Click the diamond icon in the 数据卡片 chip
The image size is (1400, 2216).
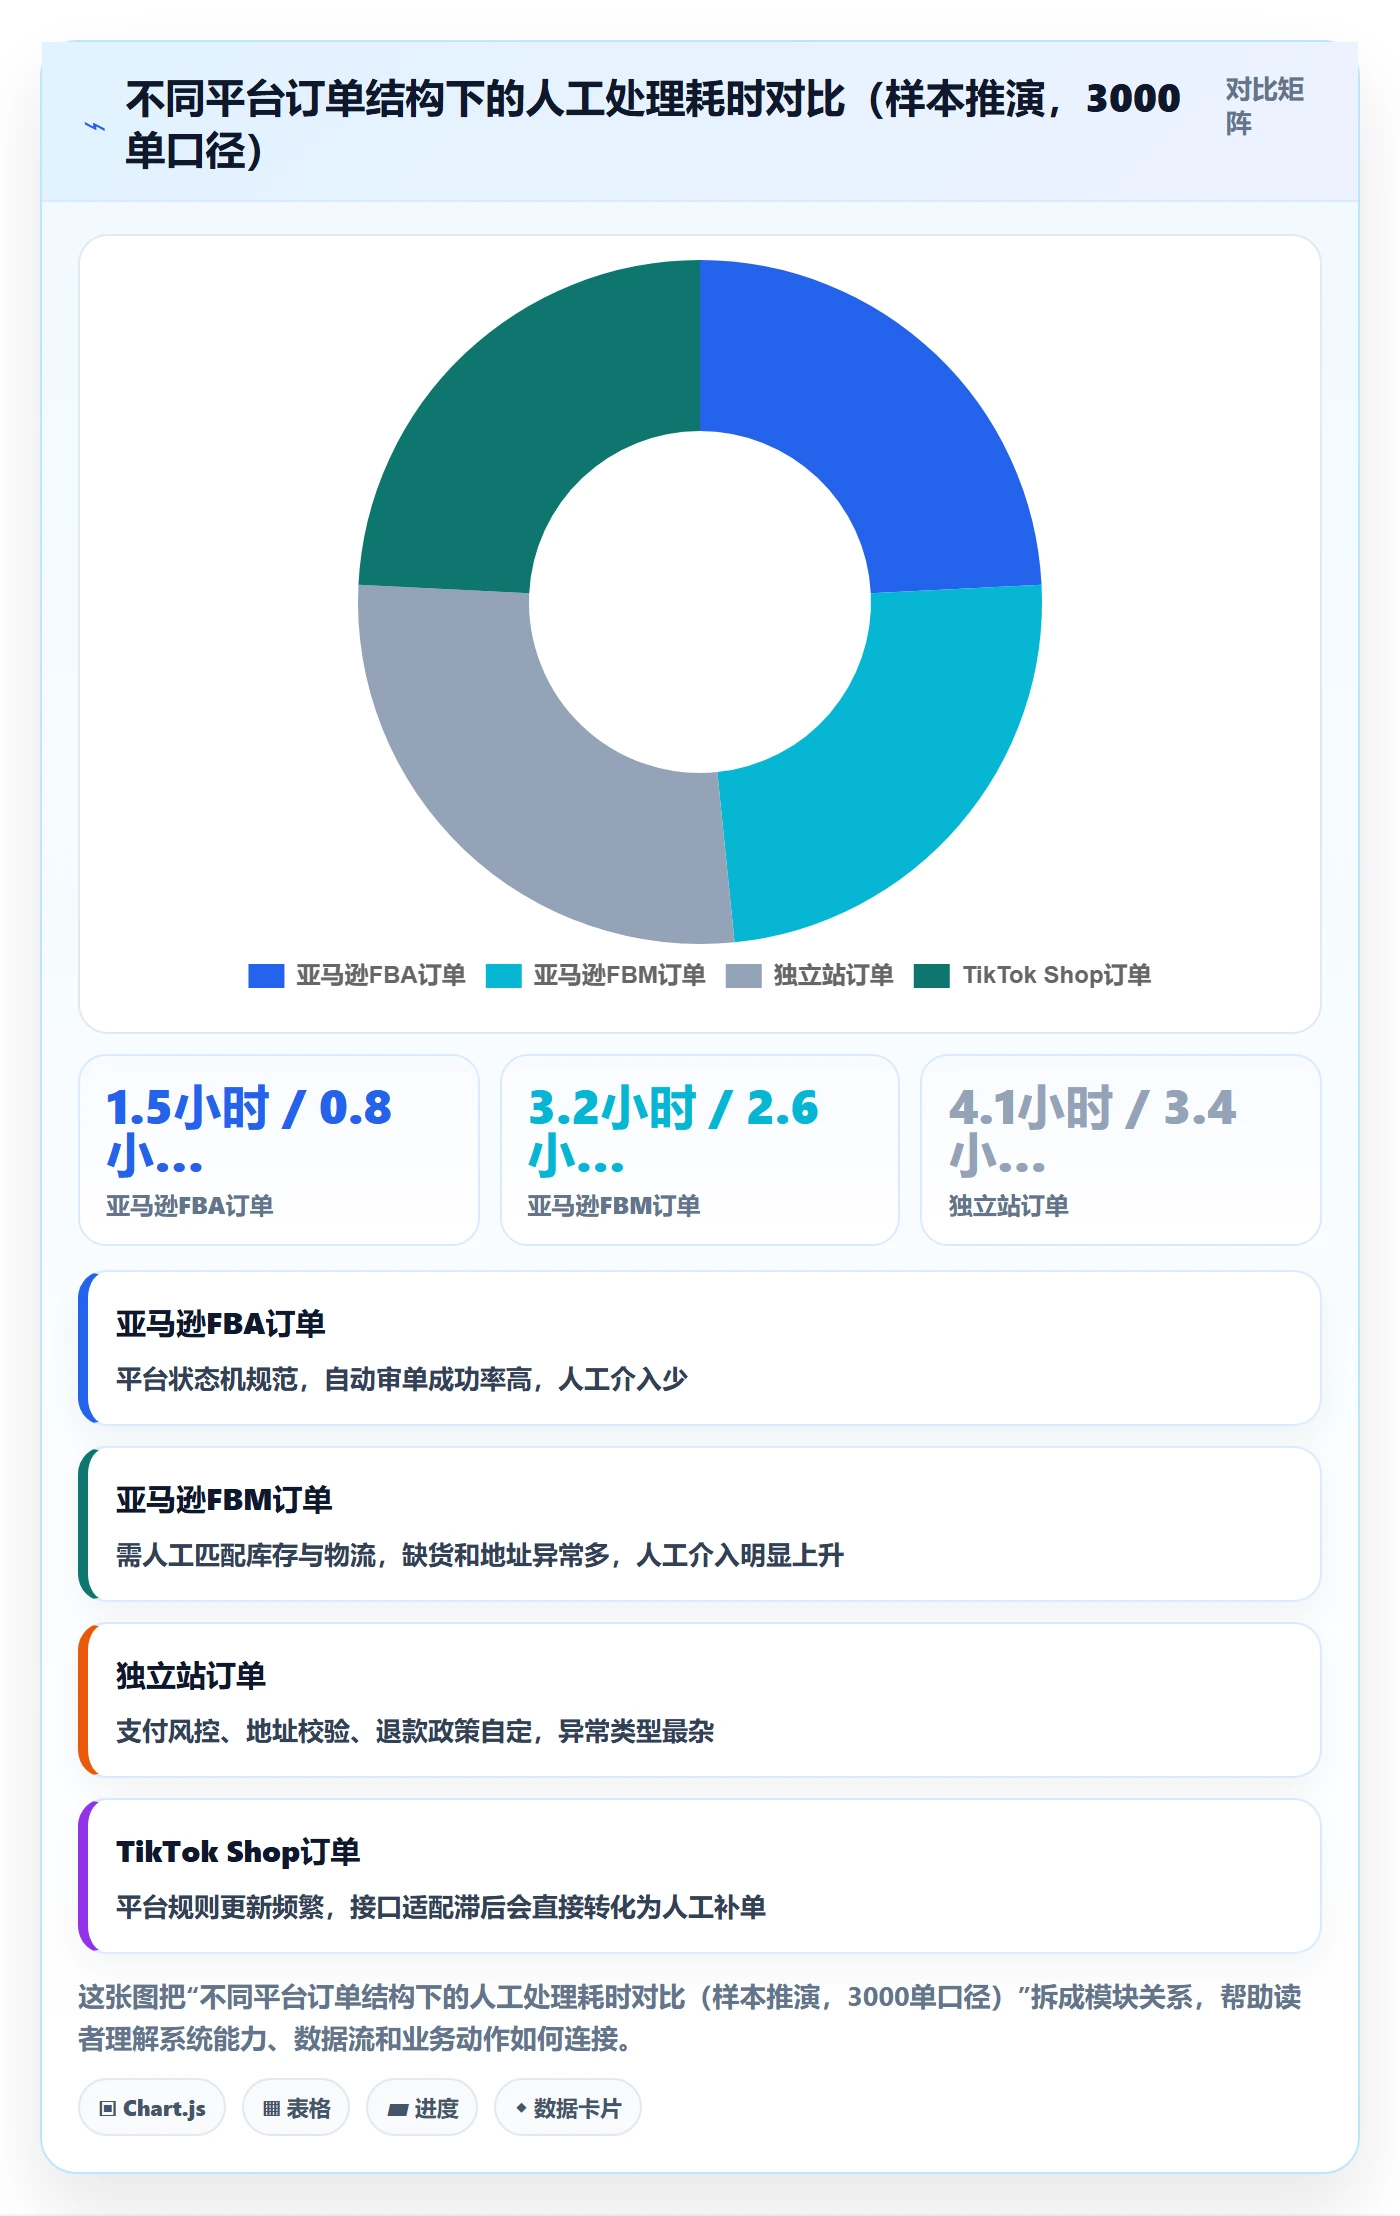click(521, 2108)
